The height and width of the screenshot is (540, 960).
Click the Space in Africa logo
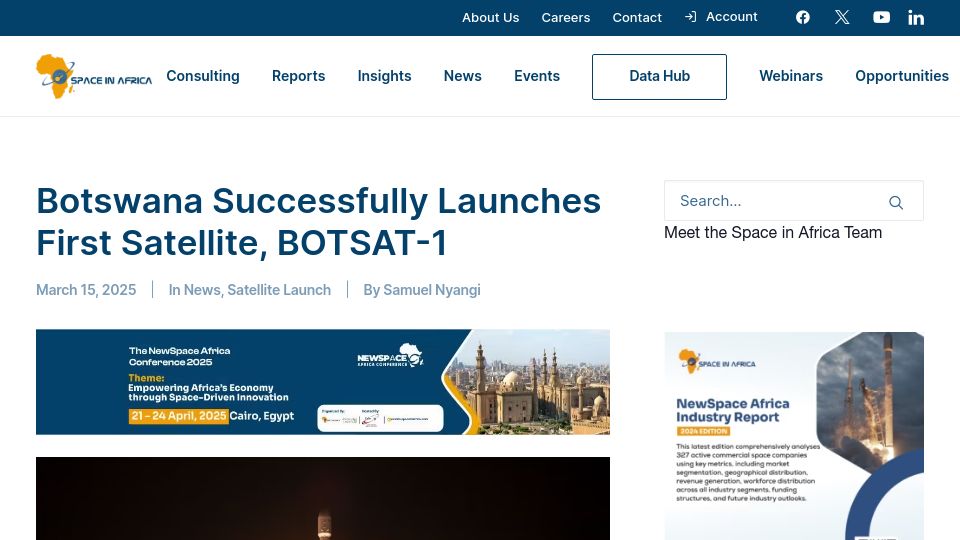coord(94,77)
